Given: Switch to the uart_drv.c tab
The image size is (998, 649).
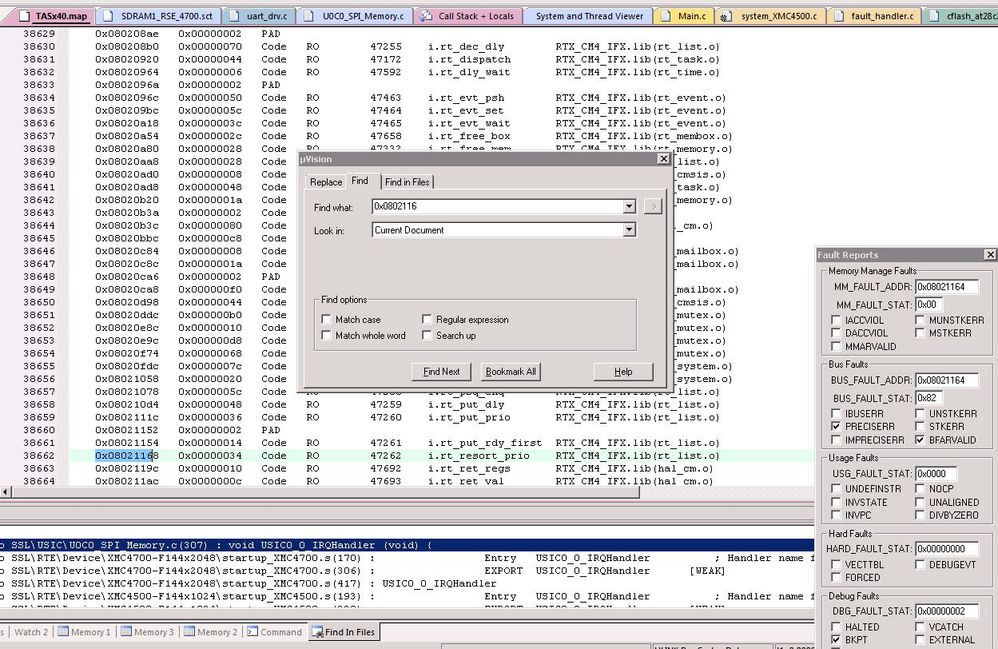Looking at the screenshot, I should [260, 16].
